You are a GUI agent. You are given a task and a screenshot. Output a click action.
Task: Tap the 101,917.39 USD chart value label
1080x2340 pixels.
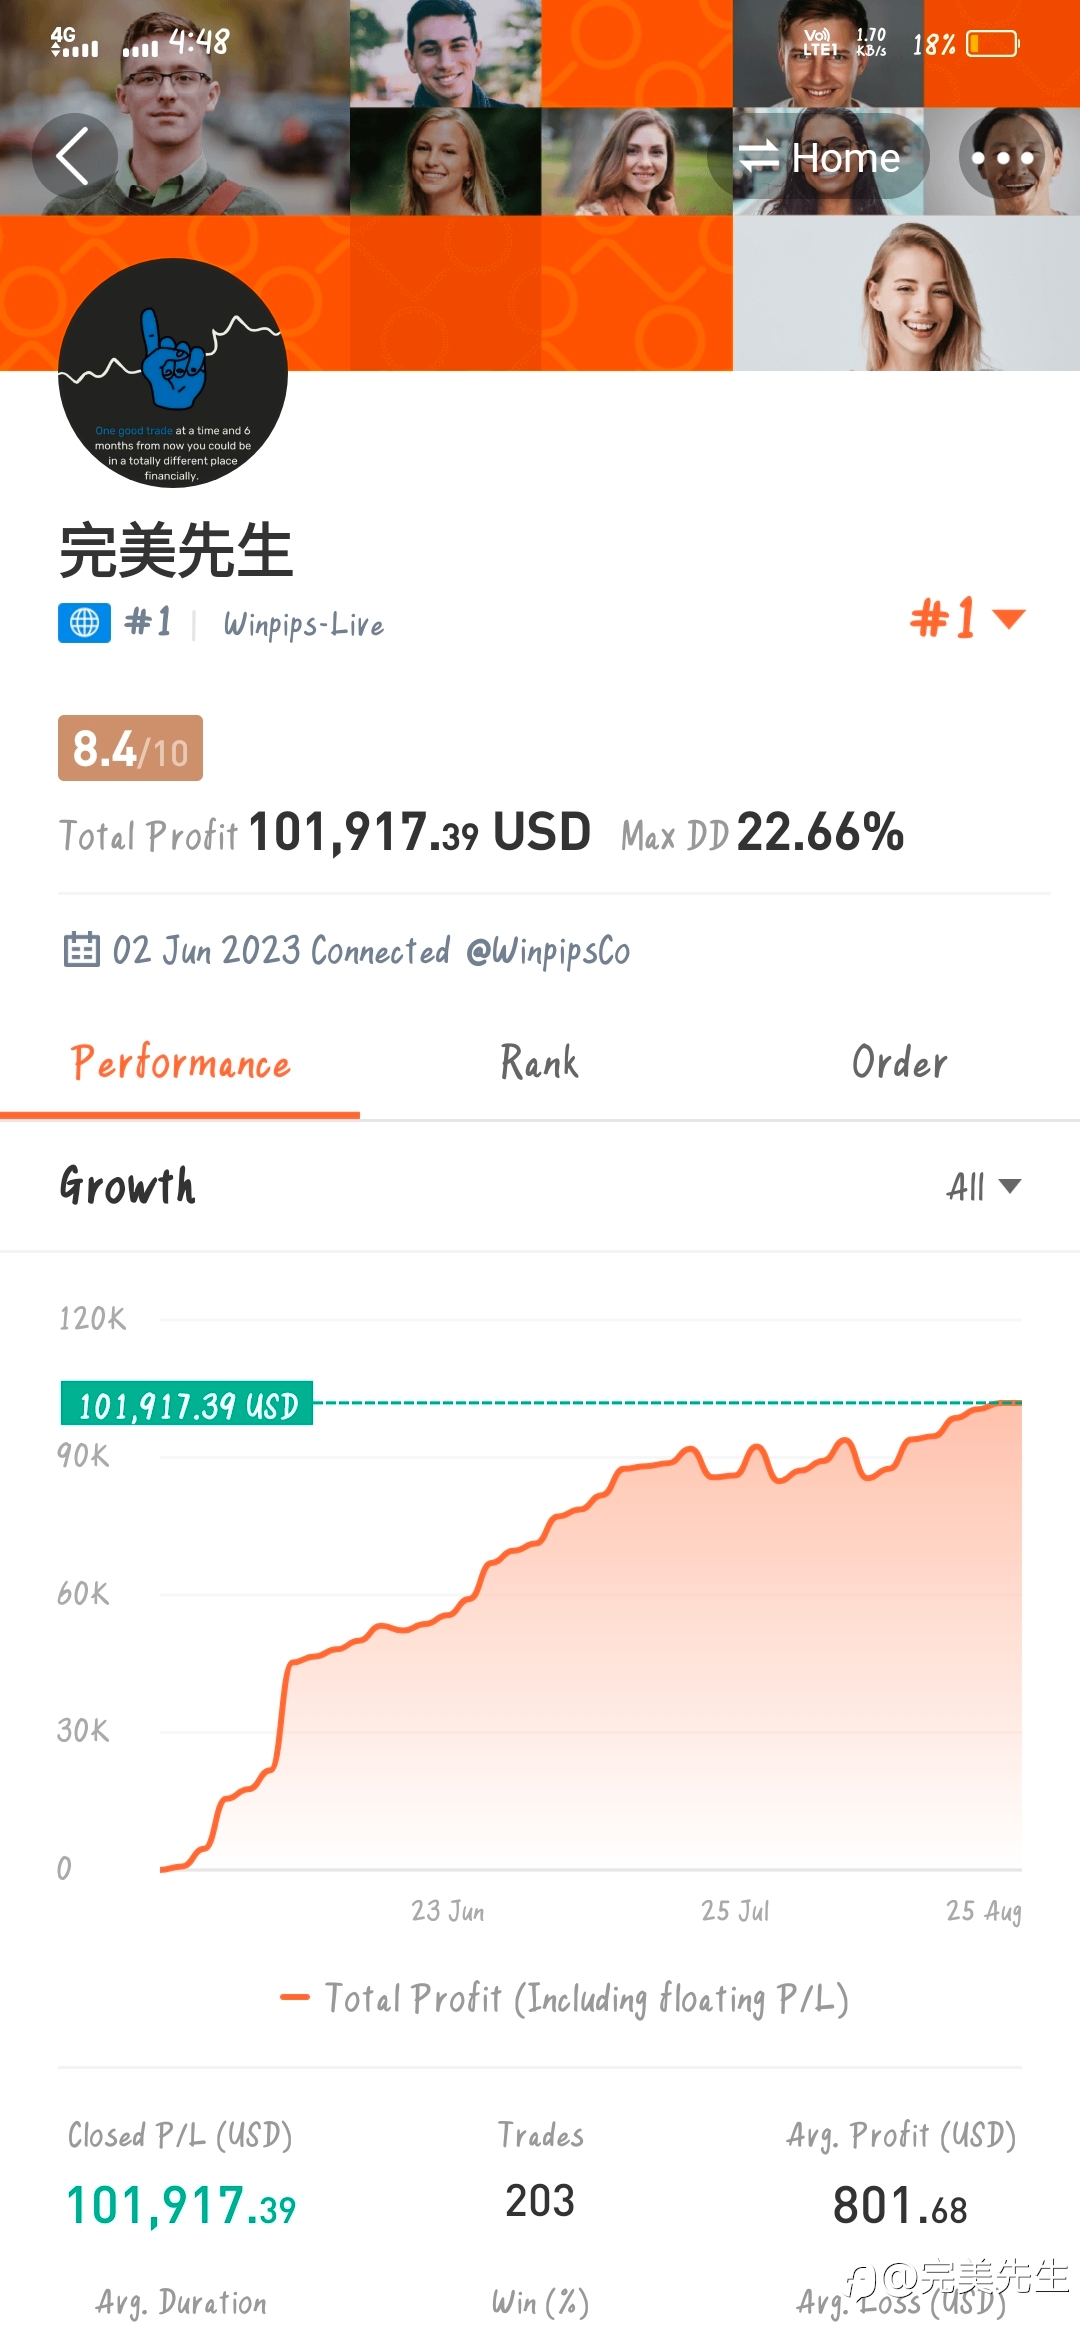(x=188, y=1405)
